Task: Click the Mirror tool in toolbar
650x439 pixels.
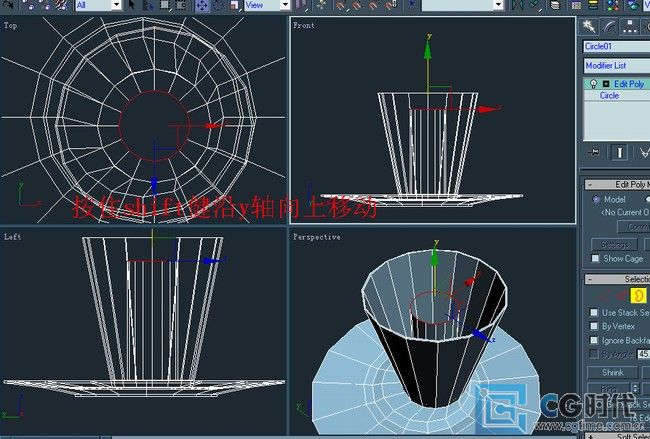Action: 517,5
